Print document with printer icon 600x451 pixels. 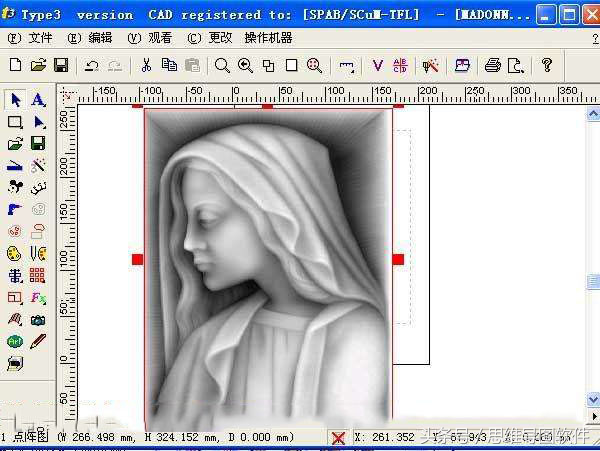click(493, 65)
